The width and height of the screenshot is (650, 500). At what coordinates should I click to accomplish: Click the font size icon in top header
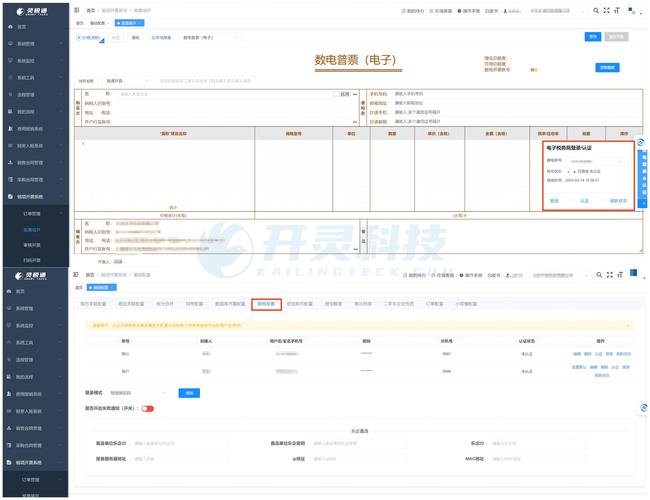point(617,10)
